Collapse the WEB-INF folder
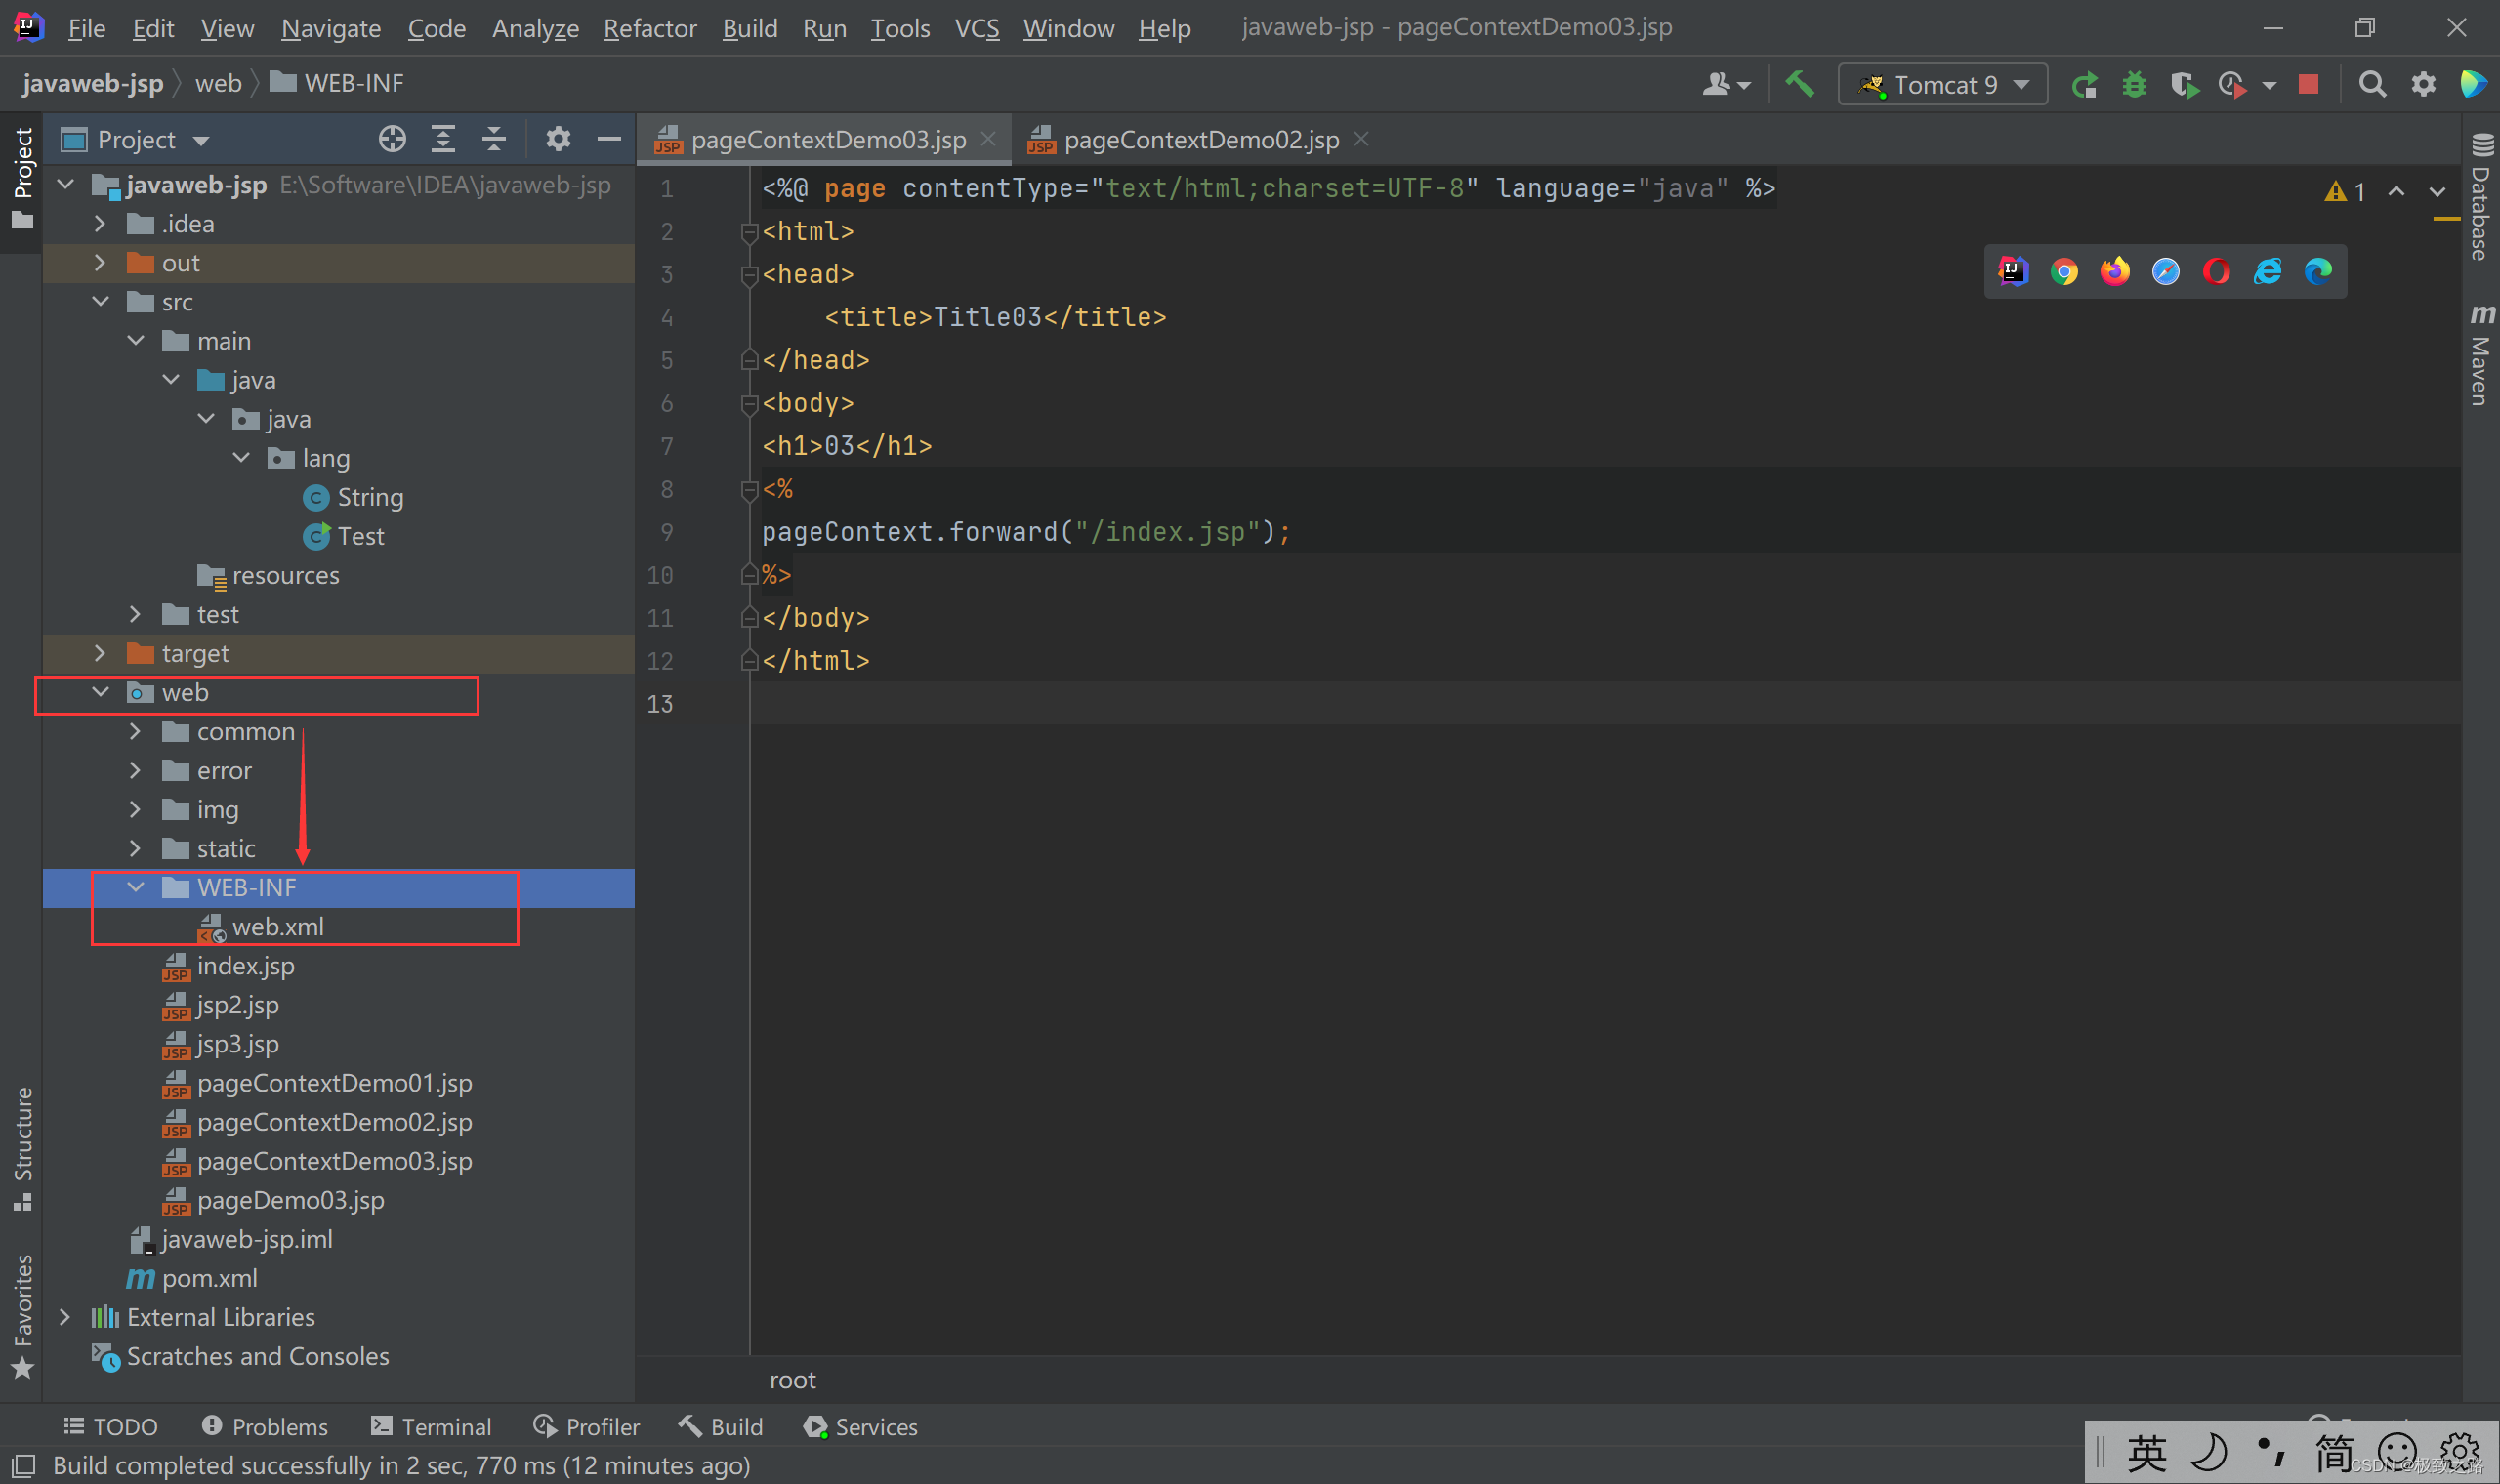The height and width of the screenshot is (1484, 2500). pos(138,886)
